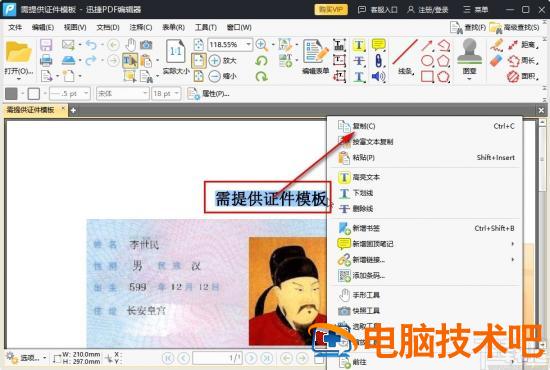Select the yellow Highlight Text toolbar icon
This screenshot has height=370, width=550.
pyautogui.click(x=359, y=45)
